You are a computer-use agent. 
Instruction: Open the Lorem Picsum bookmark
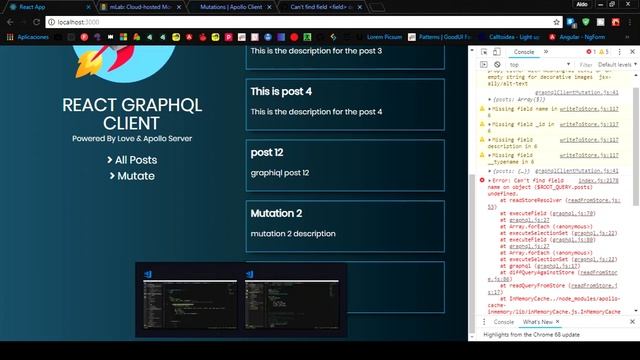pos(380,37)
